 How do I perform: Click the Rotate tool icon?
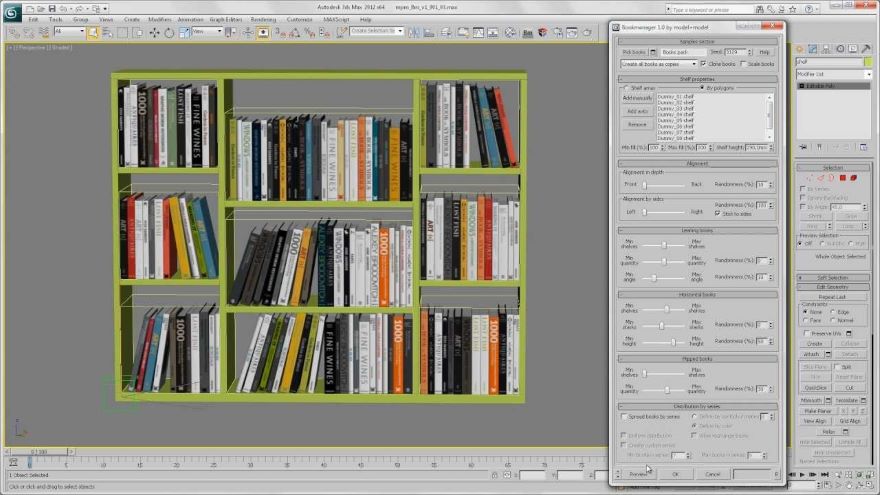(x=167, y=32)
